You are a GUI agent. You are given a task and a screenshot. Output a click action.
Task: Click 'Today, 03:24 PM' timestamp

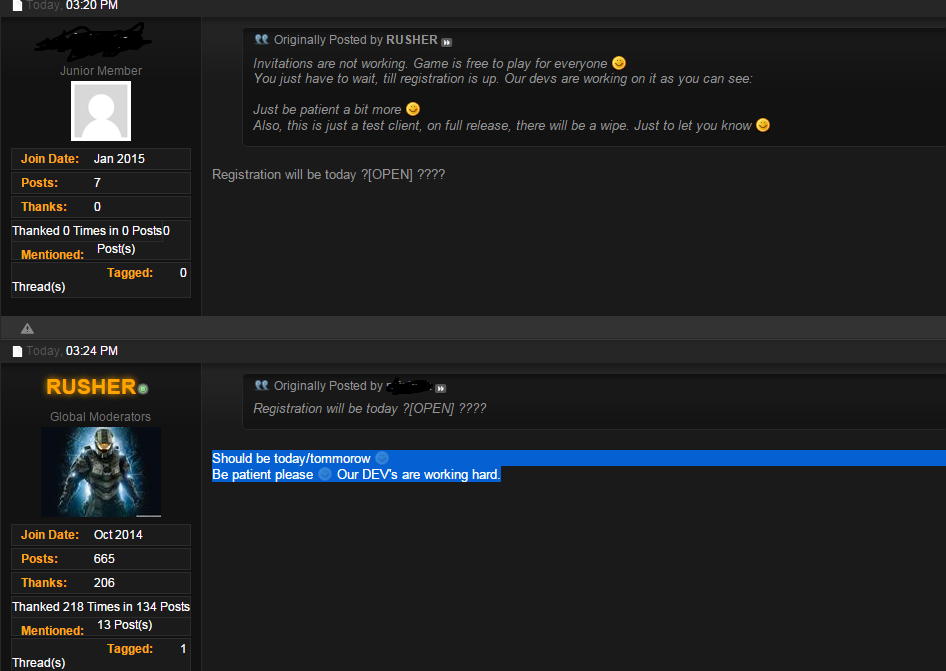[72, 351]
